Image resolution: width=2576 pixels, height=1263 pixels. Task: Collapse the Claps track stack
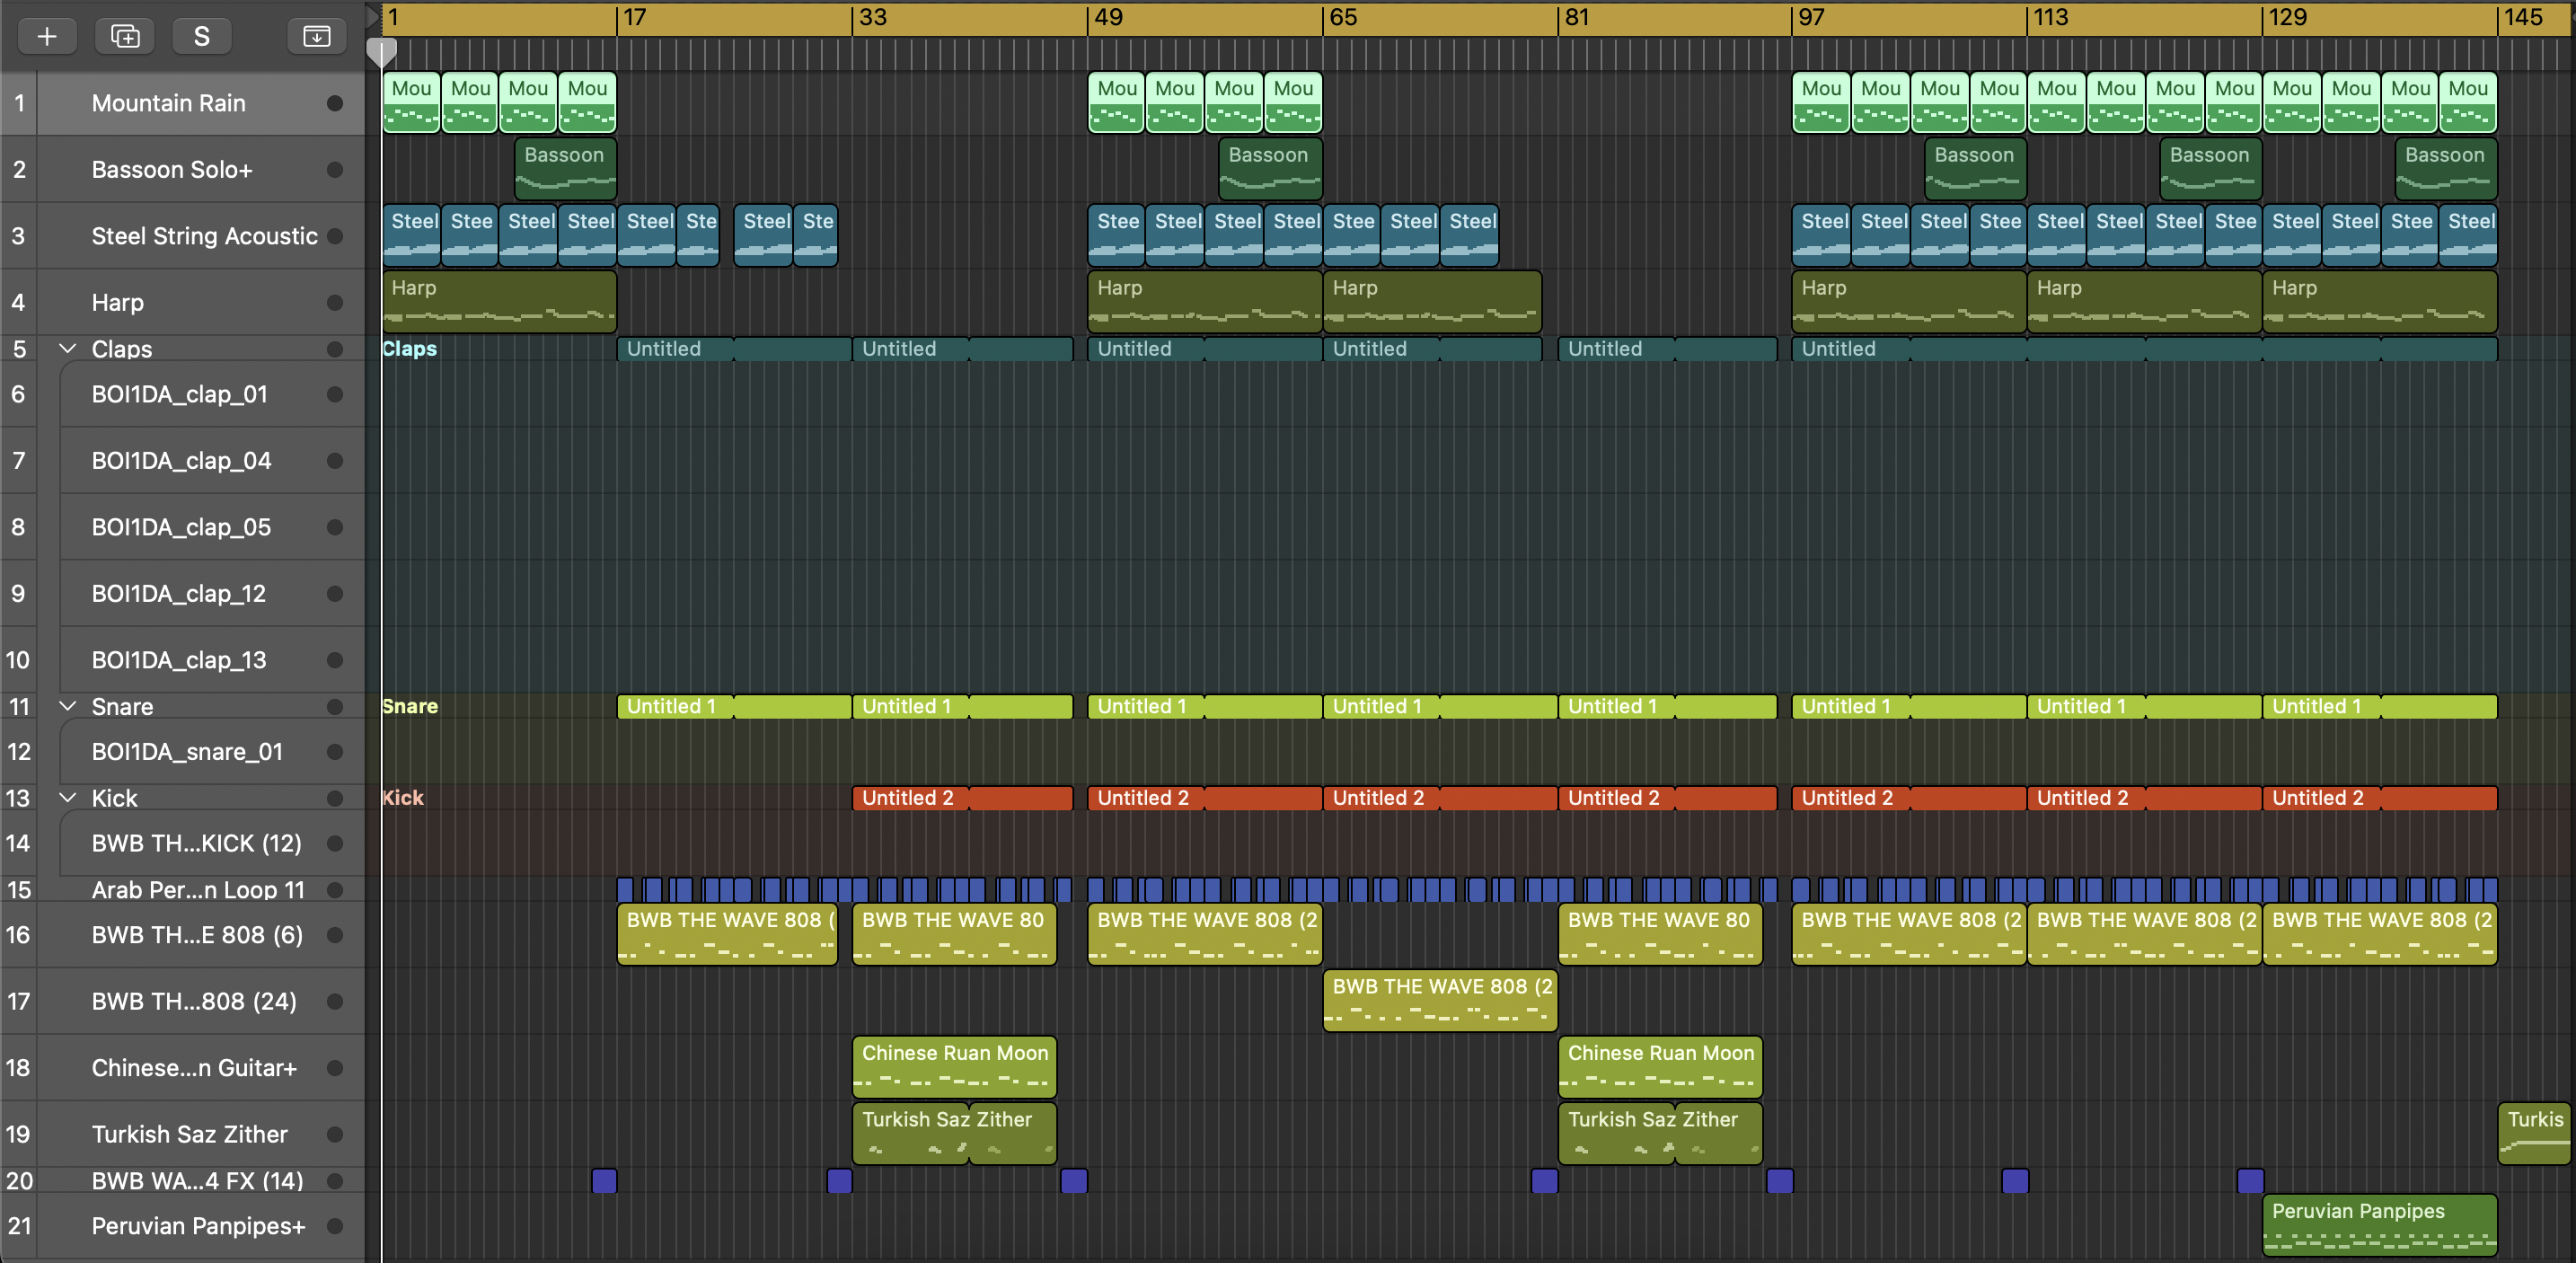point(68,349)
